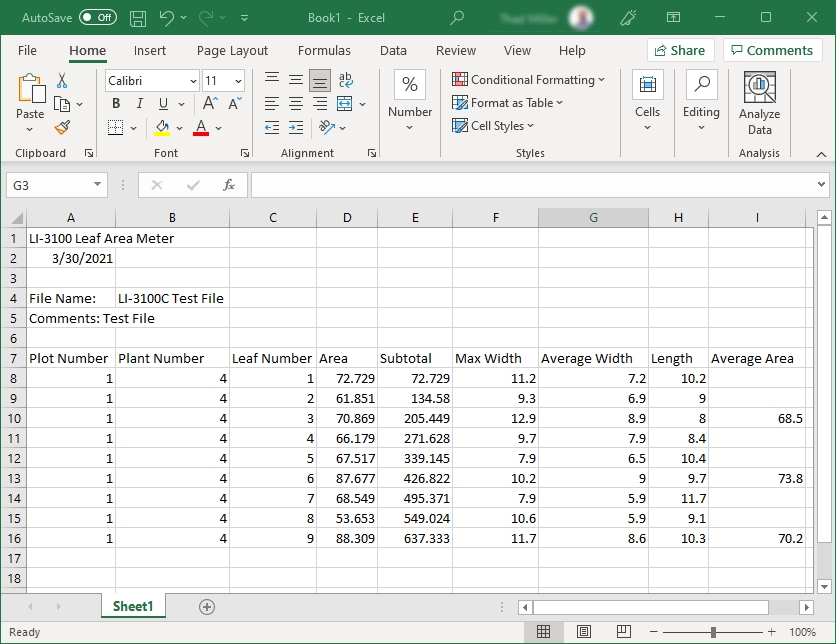The image size is (836, 644).
Task: Switch to the Formulas tab
Action: click(324, 51)
